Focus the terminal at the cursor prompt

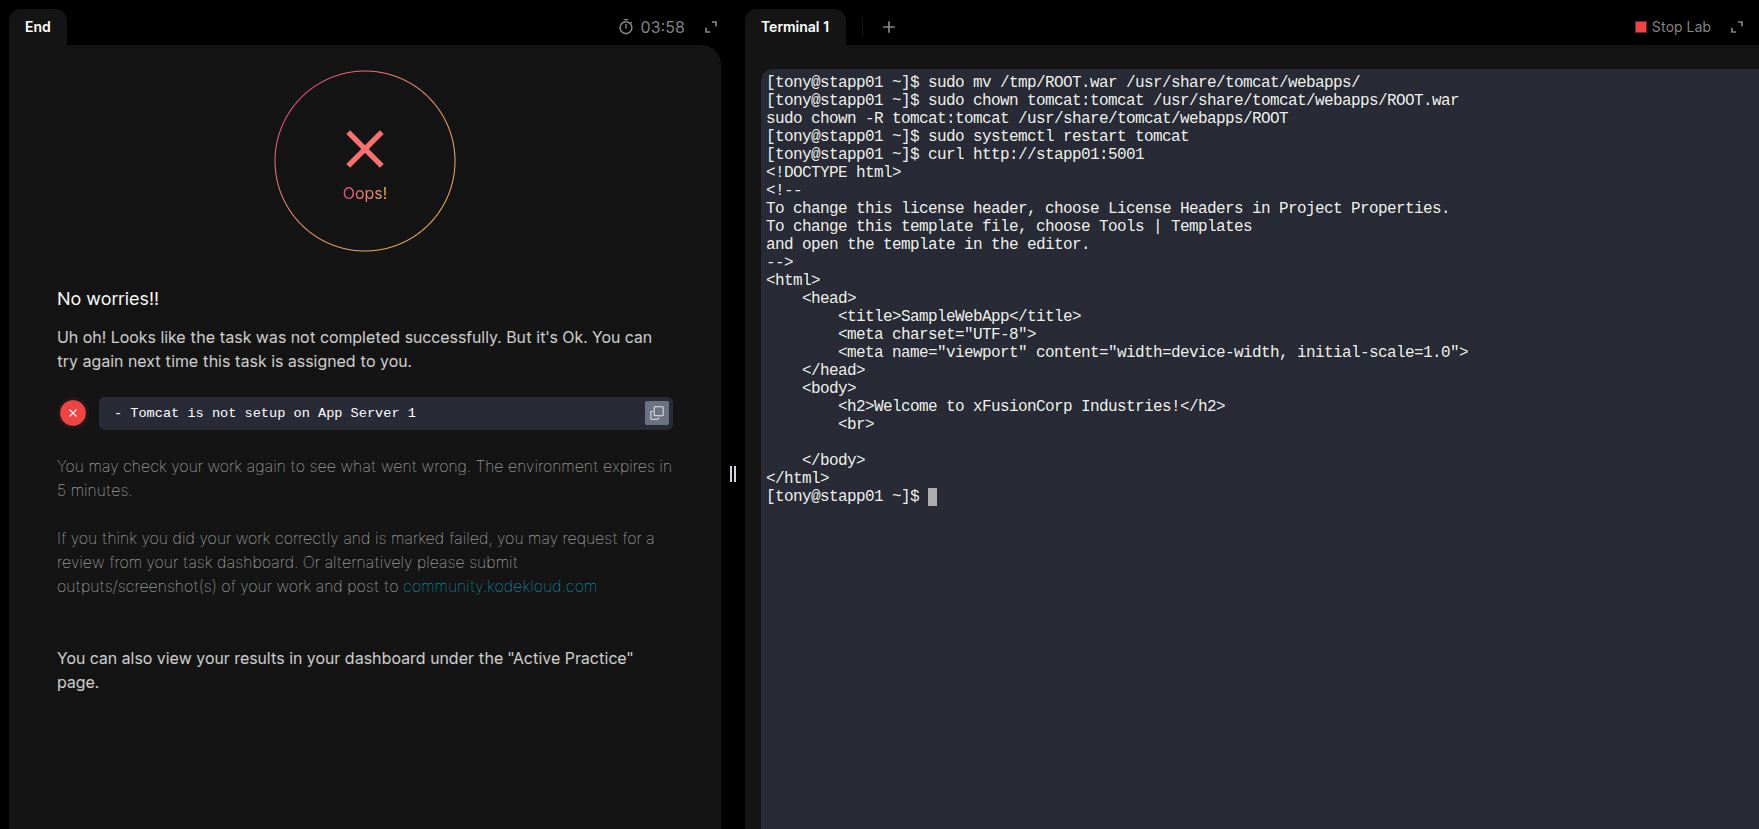[x=932, y=497]
